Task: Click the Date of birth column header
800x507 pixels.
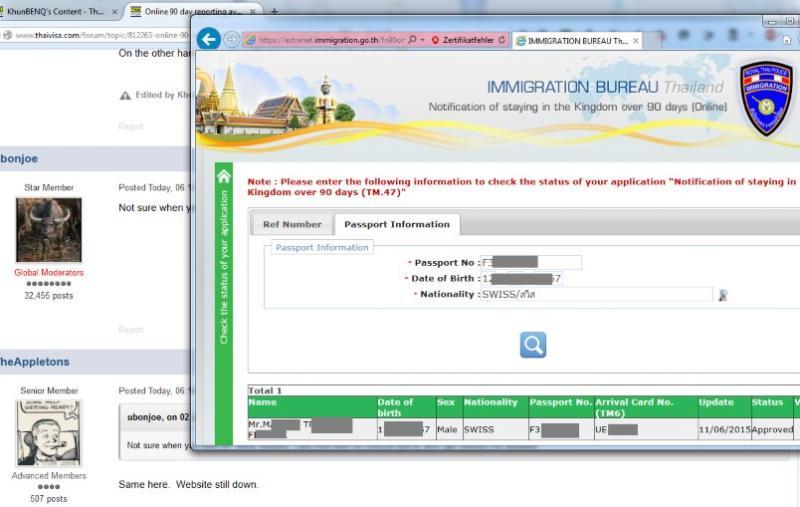Action: click(406, 407)
